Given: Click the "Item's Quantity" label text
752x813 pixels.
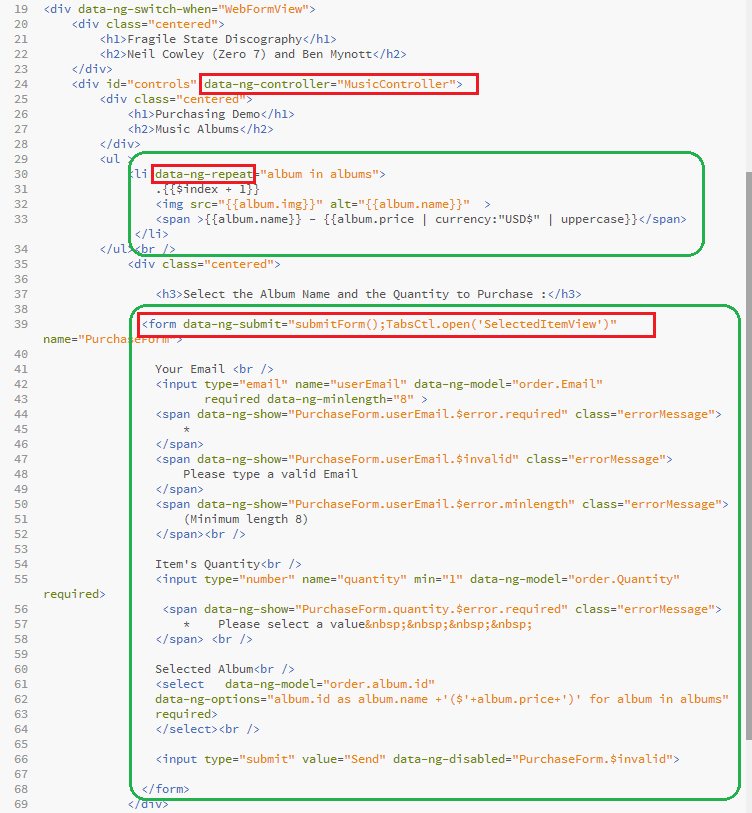Looking at the screenshot, I should point(207,565).
